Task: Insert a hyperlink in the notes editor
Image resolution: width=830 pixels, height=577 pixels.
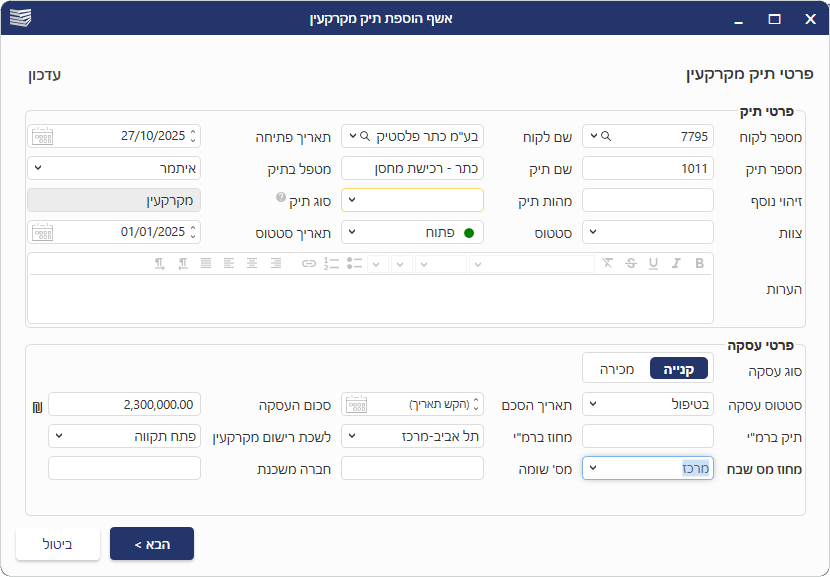Action: click(x=309, y=263)
